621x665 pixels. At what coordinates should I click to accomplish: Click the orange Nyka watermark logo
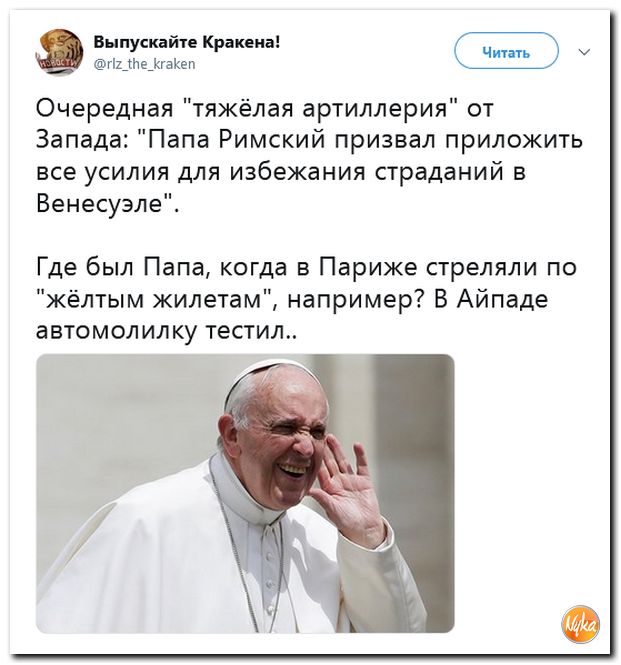(x=581, y=623)
